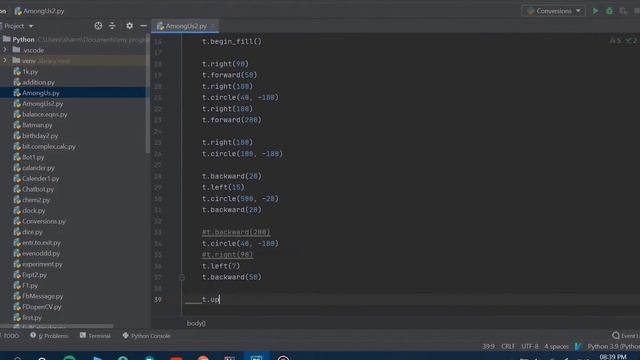Click the body() breadcrumb
Image resolution: width=640 pixels, height=360 pixels.
pyautogui.click(x=196, y=323)
